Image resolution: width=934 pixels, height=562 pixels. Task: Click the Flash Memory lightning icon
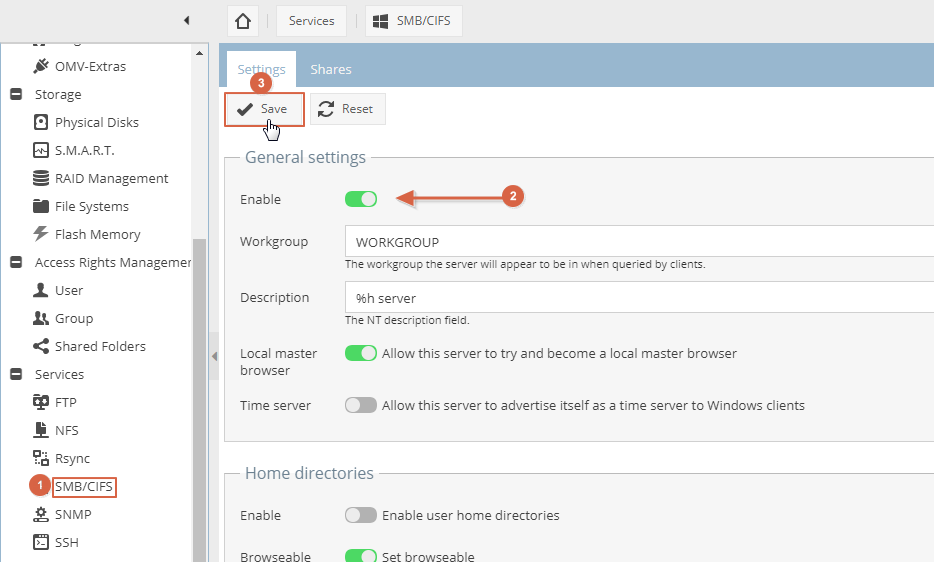pos(41,234)
